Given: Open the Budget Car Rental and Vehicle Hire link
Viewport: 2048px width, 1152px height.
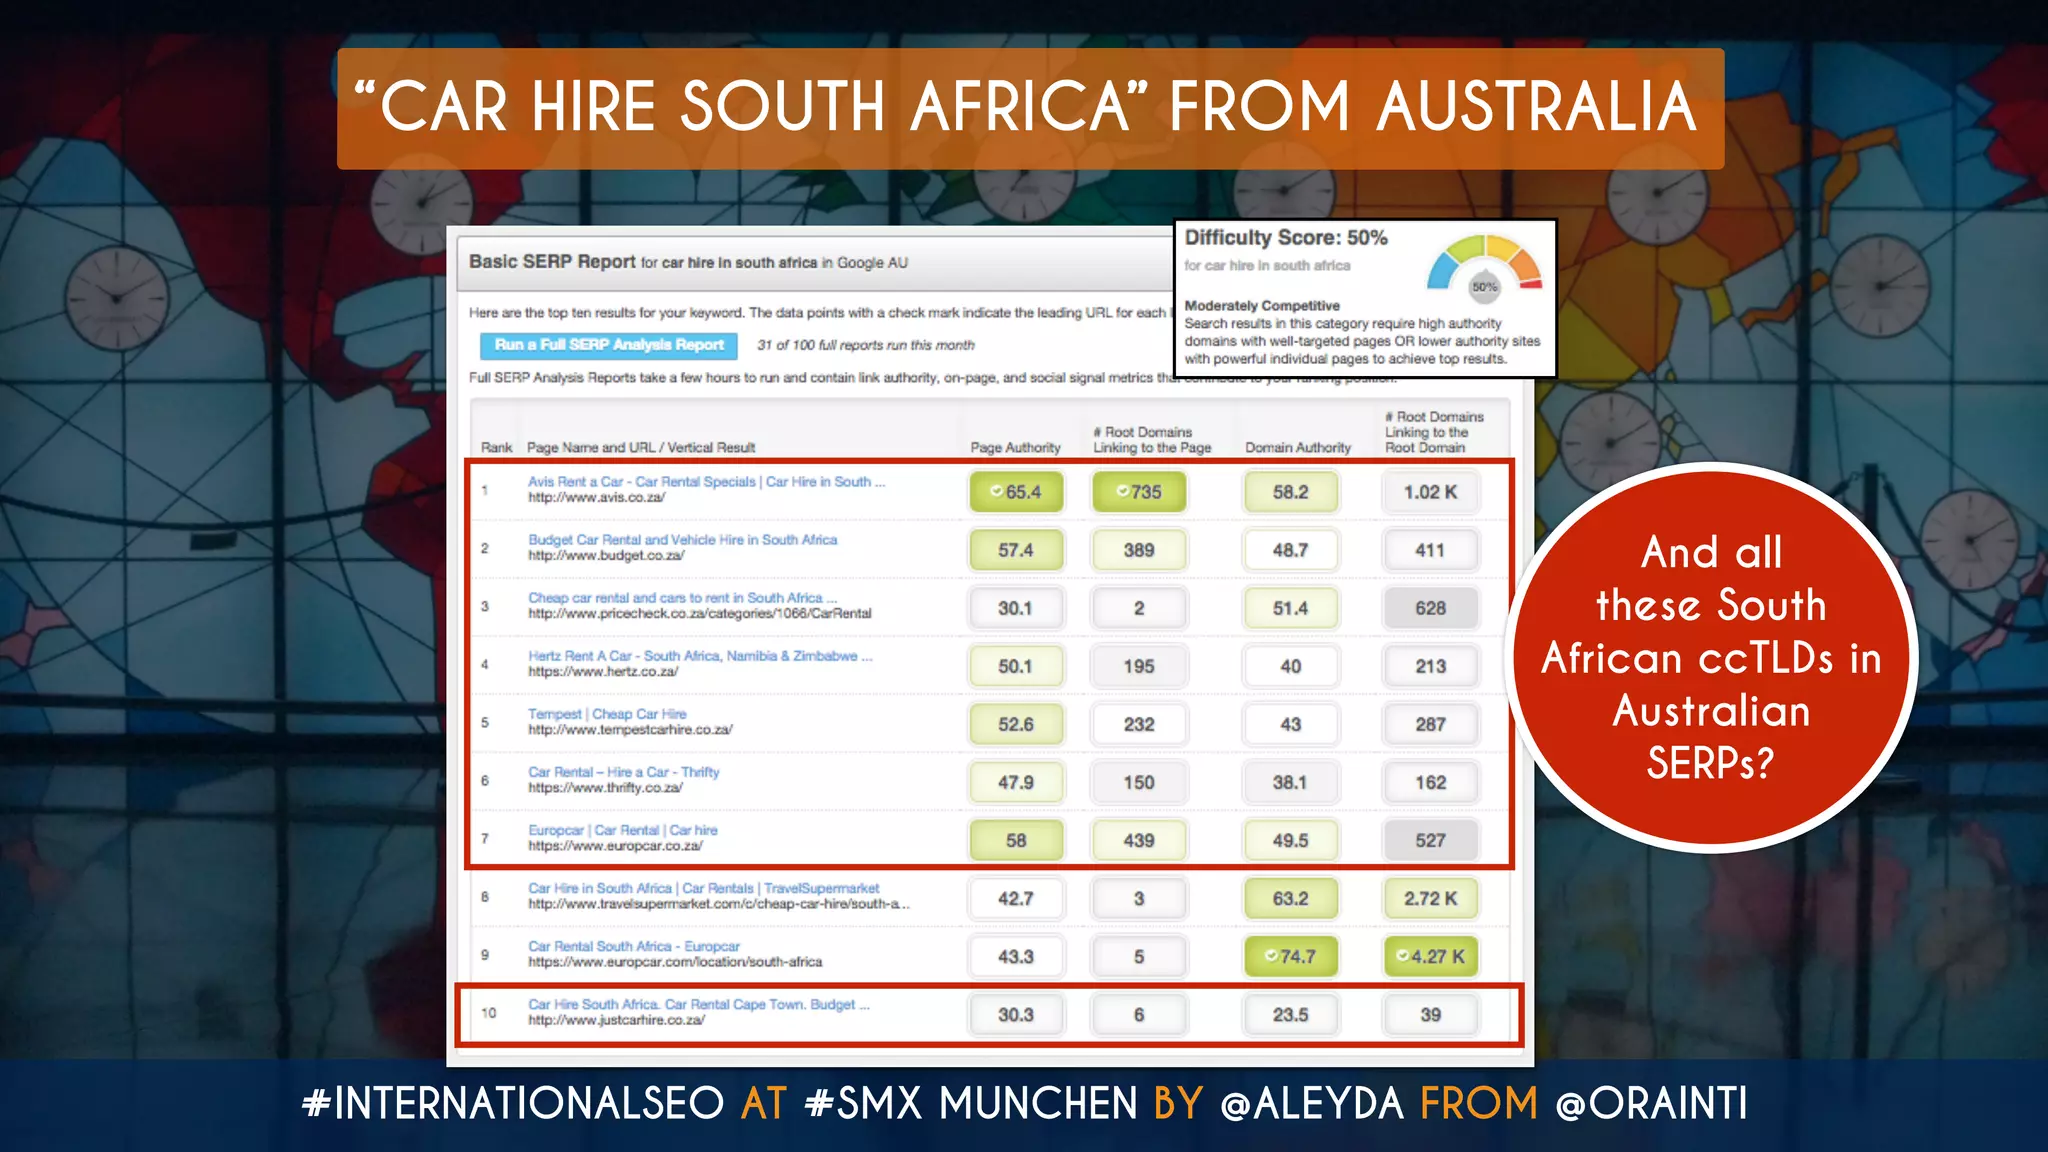Looking at the screenshot, I should [x=682, y=540].
